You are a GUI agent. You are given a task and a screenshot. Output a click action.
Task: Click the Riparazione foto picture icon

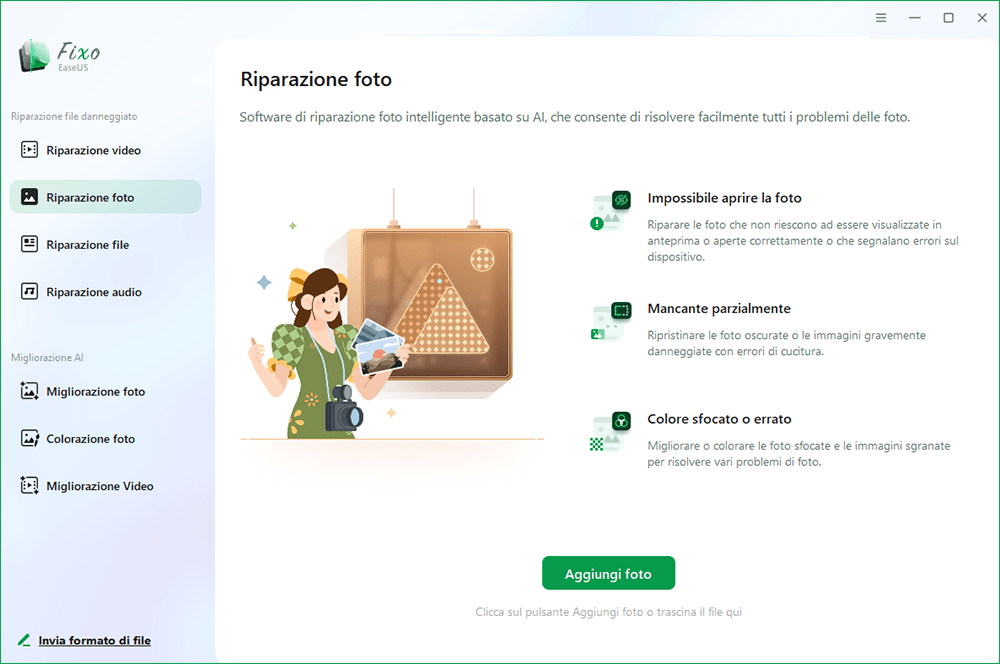(x=29, y=196)
